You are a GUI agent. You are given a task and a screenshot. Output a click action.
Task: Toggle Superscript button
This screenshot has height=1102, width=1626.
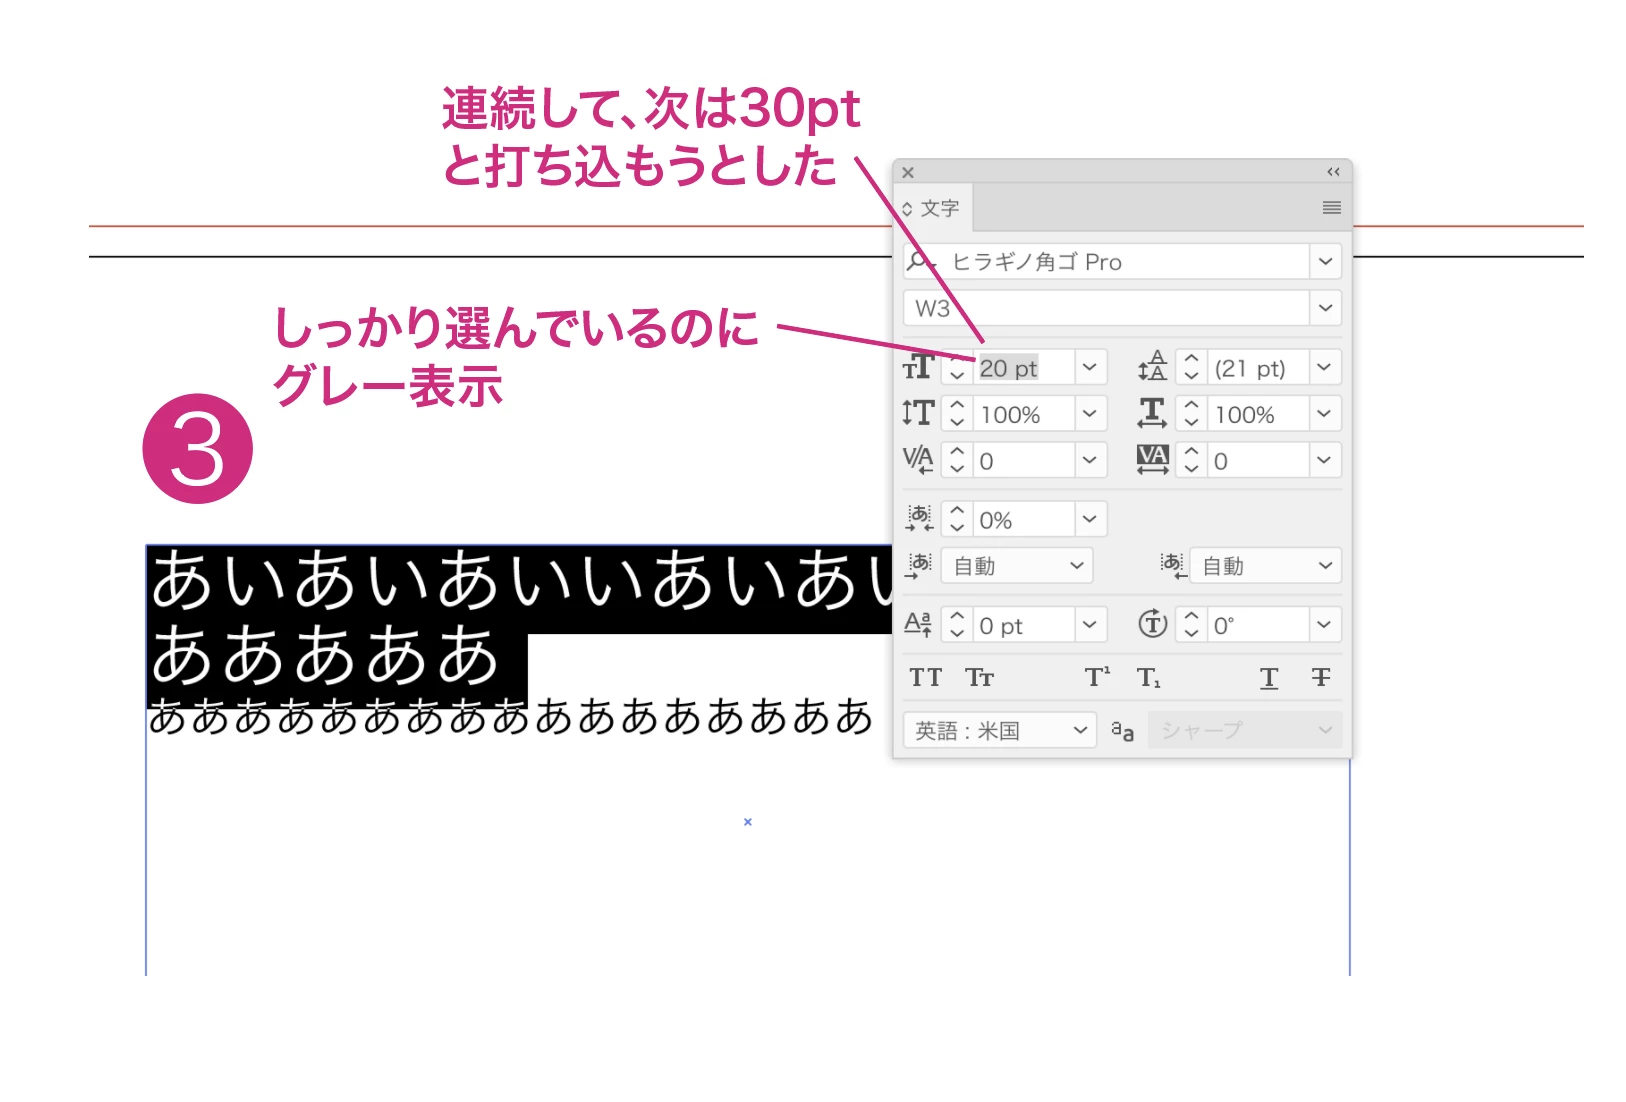point(1097,678)
